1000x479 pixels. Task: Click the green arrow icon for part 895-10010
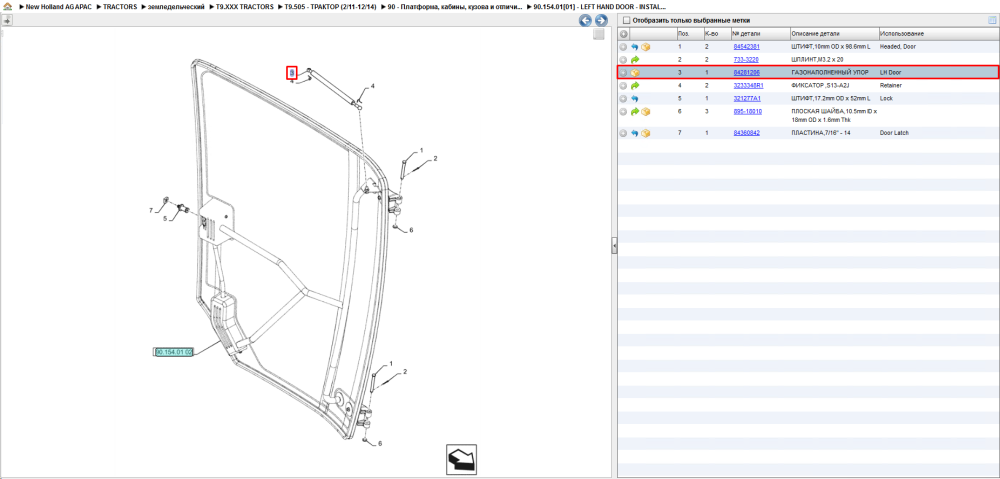click(x=635, y=112)
